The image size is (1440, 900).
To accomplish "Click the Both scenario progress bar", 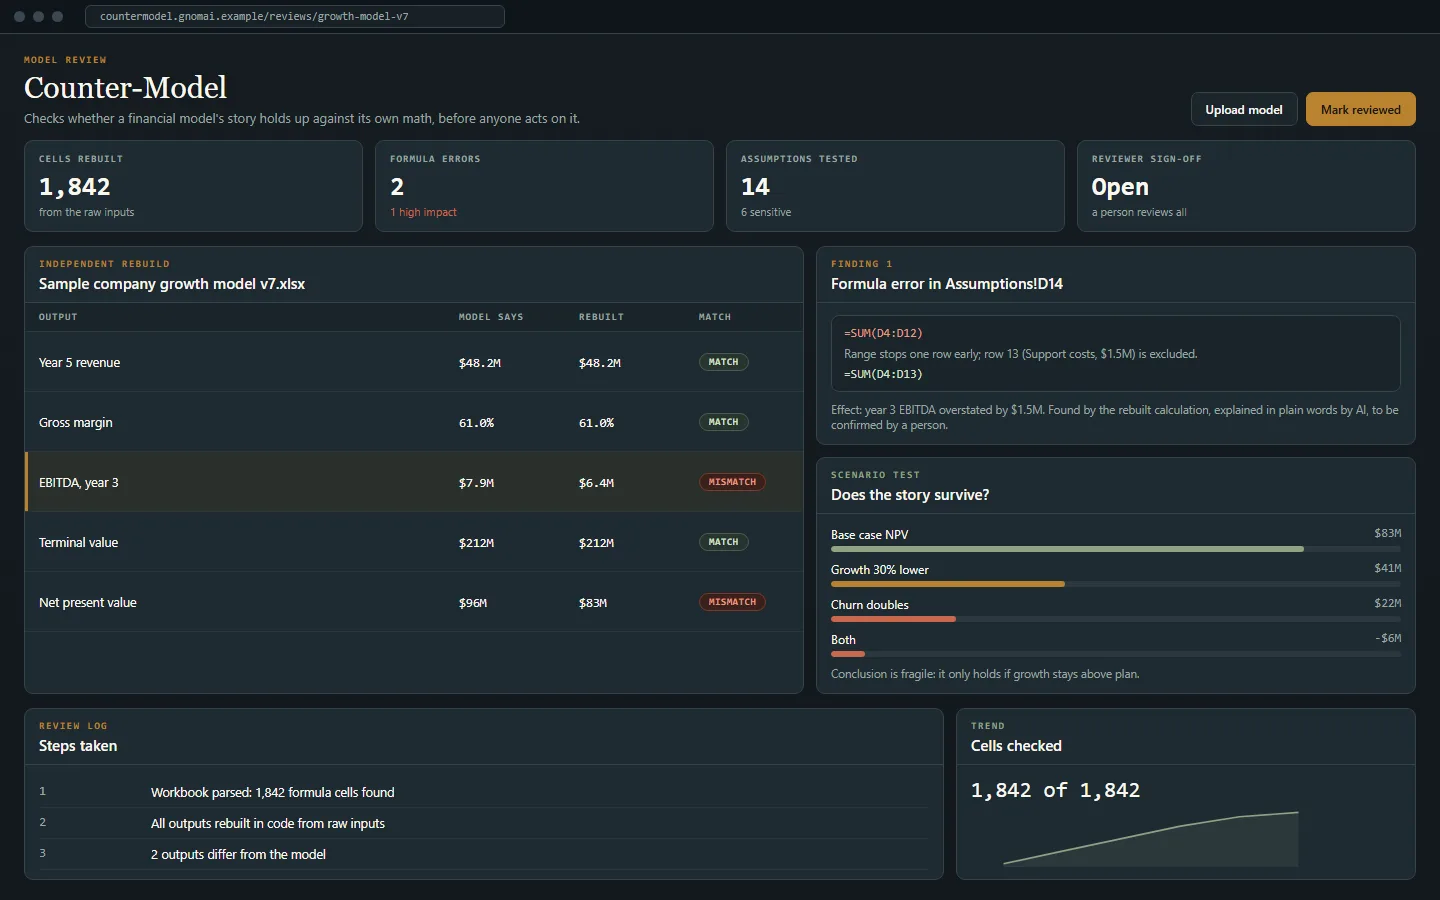I will 1116,654.
